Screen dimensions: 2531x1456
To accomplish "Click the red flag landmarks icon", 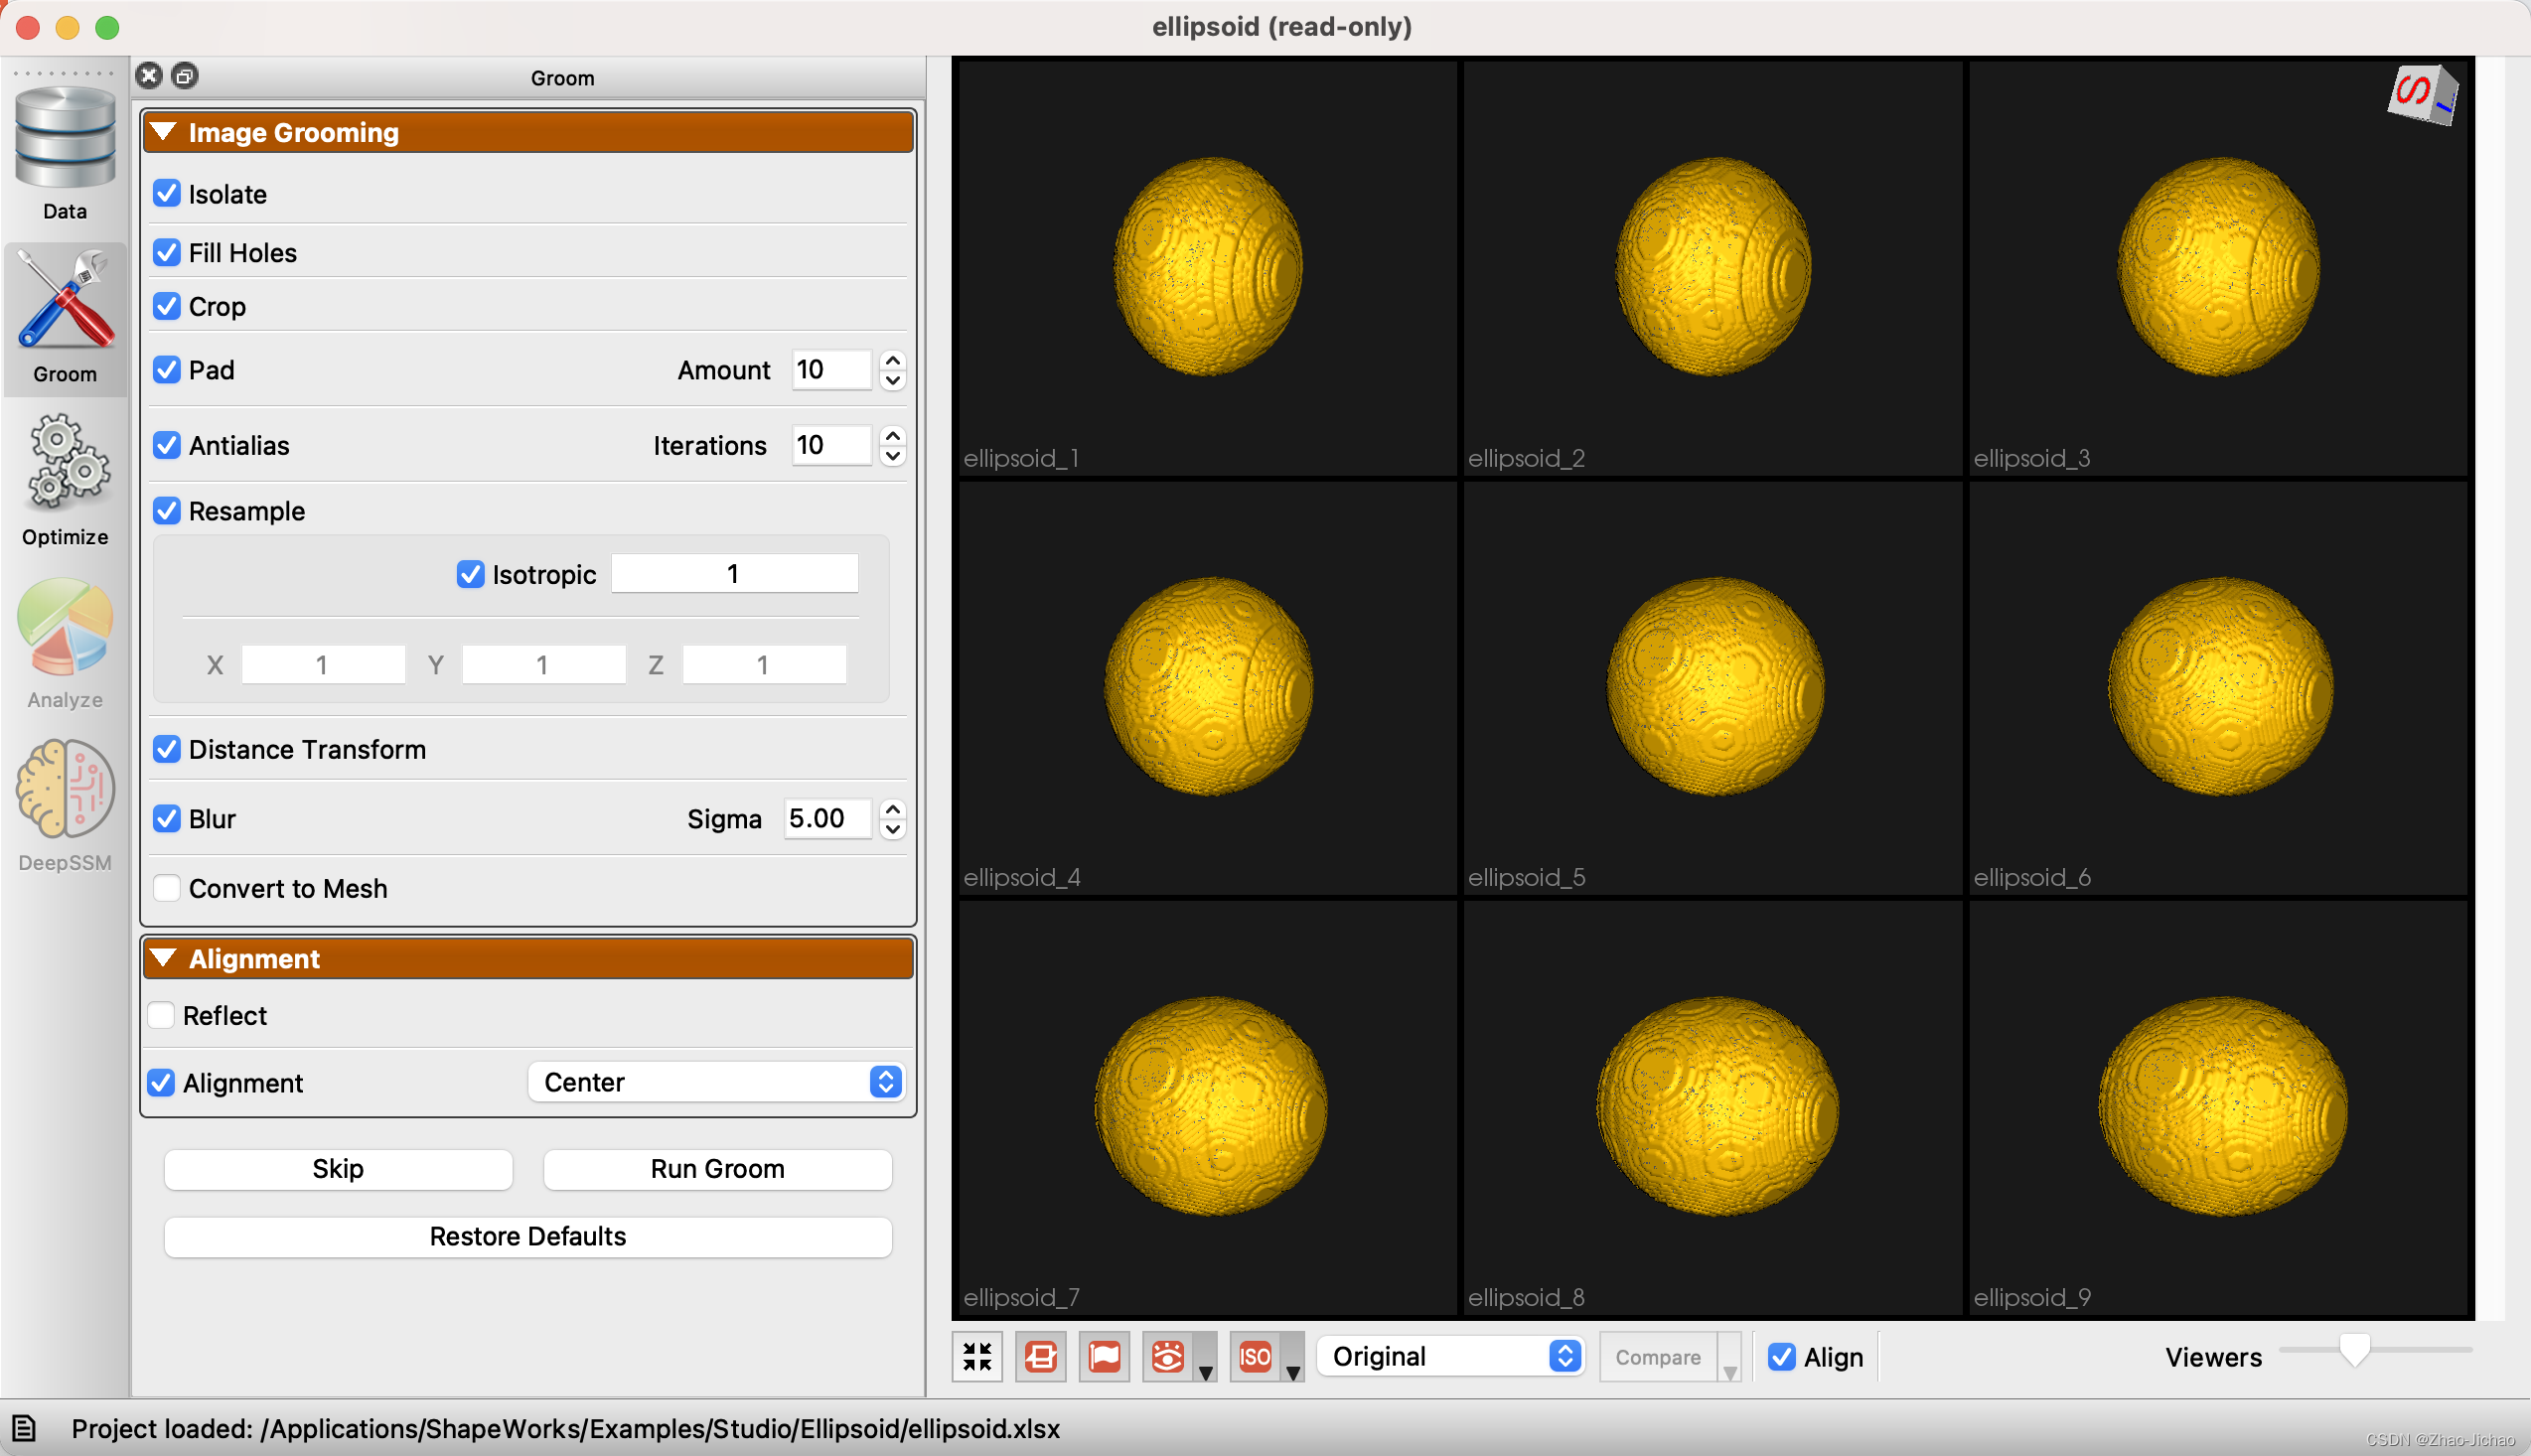I will click(1104, 1357).
